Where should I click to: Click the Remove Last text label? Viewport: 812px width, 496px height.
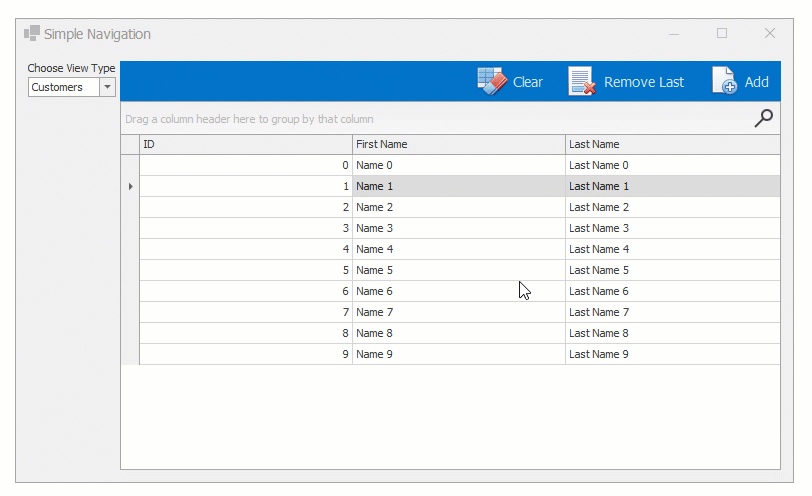(x=644, y=82)
